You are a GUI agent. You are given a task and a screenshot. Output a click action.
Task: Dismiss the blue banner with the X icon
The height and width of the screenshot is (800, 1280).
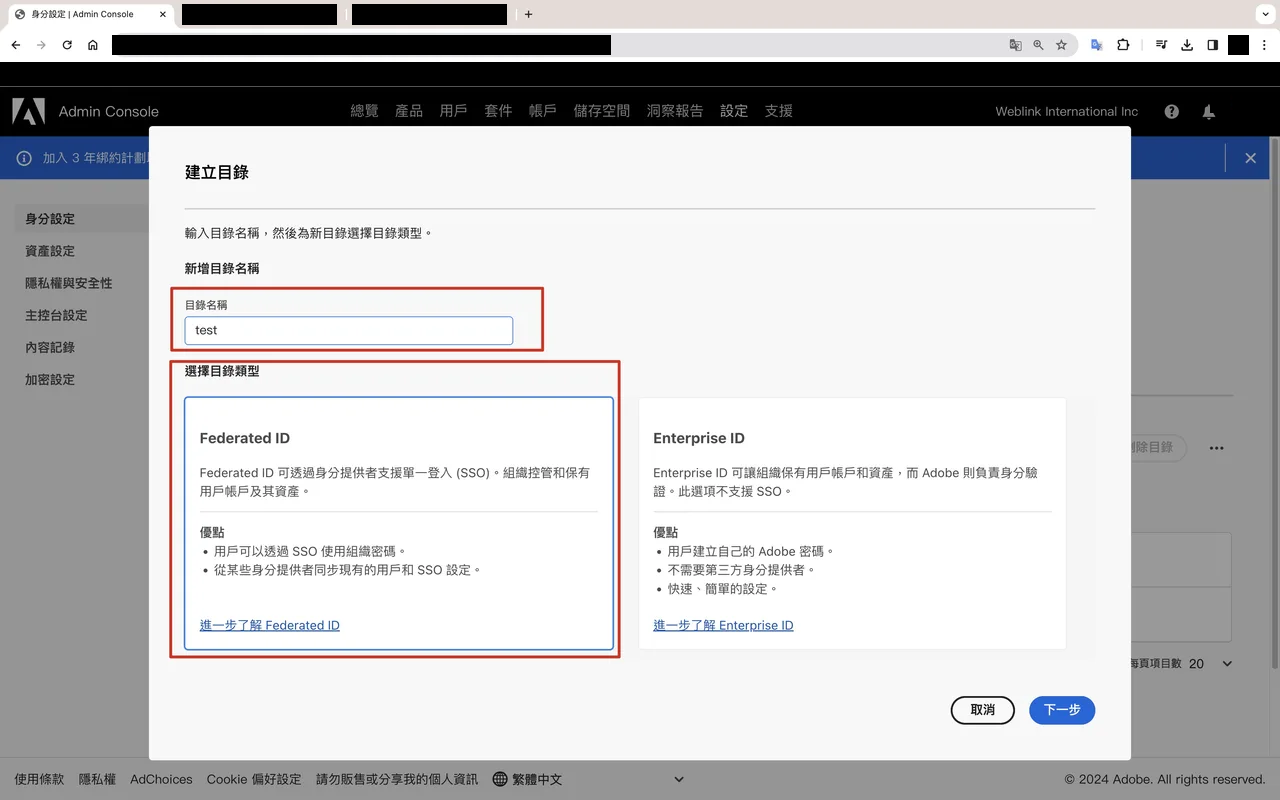[x=1250, y=158]
